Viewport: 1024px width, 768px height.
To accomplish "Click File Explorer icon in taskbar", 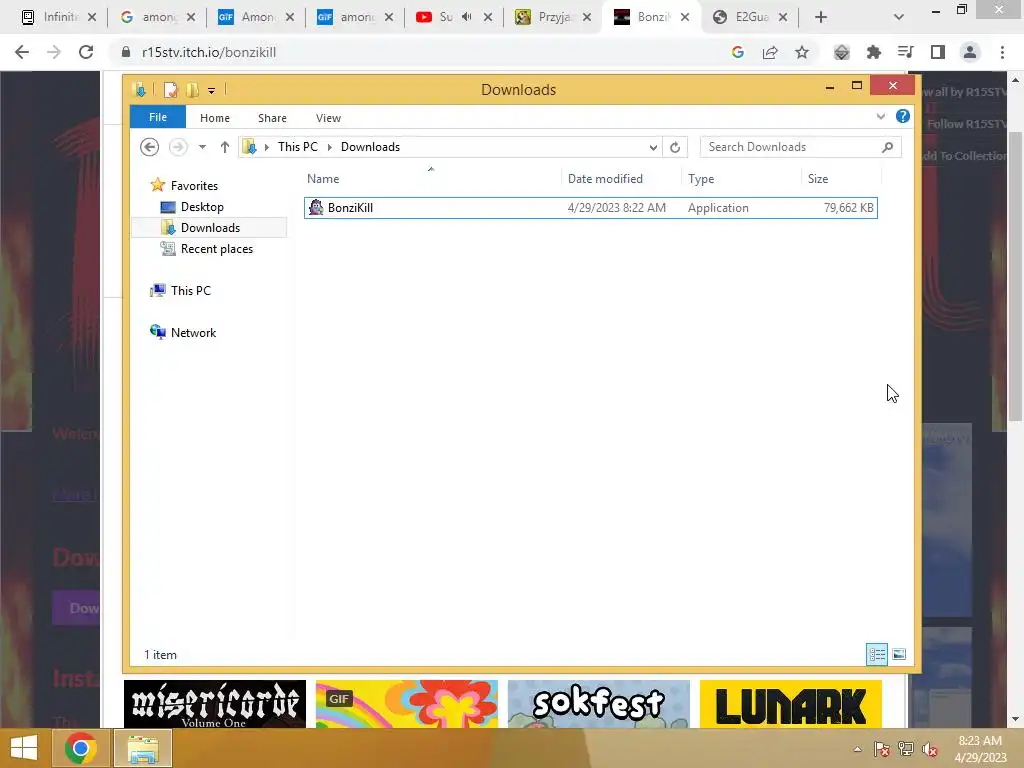I will coord(143,748).
